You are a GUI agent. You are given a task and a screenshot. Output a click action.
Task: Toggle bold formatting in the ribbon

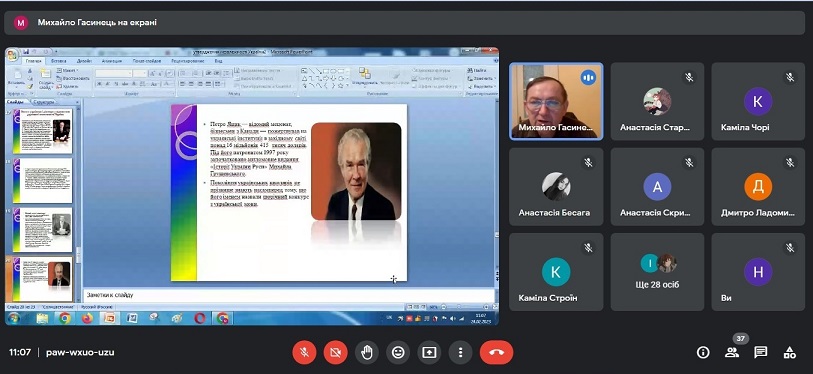pos(99,84)
